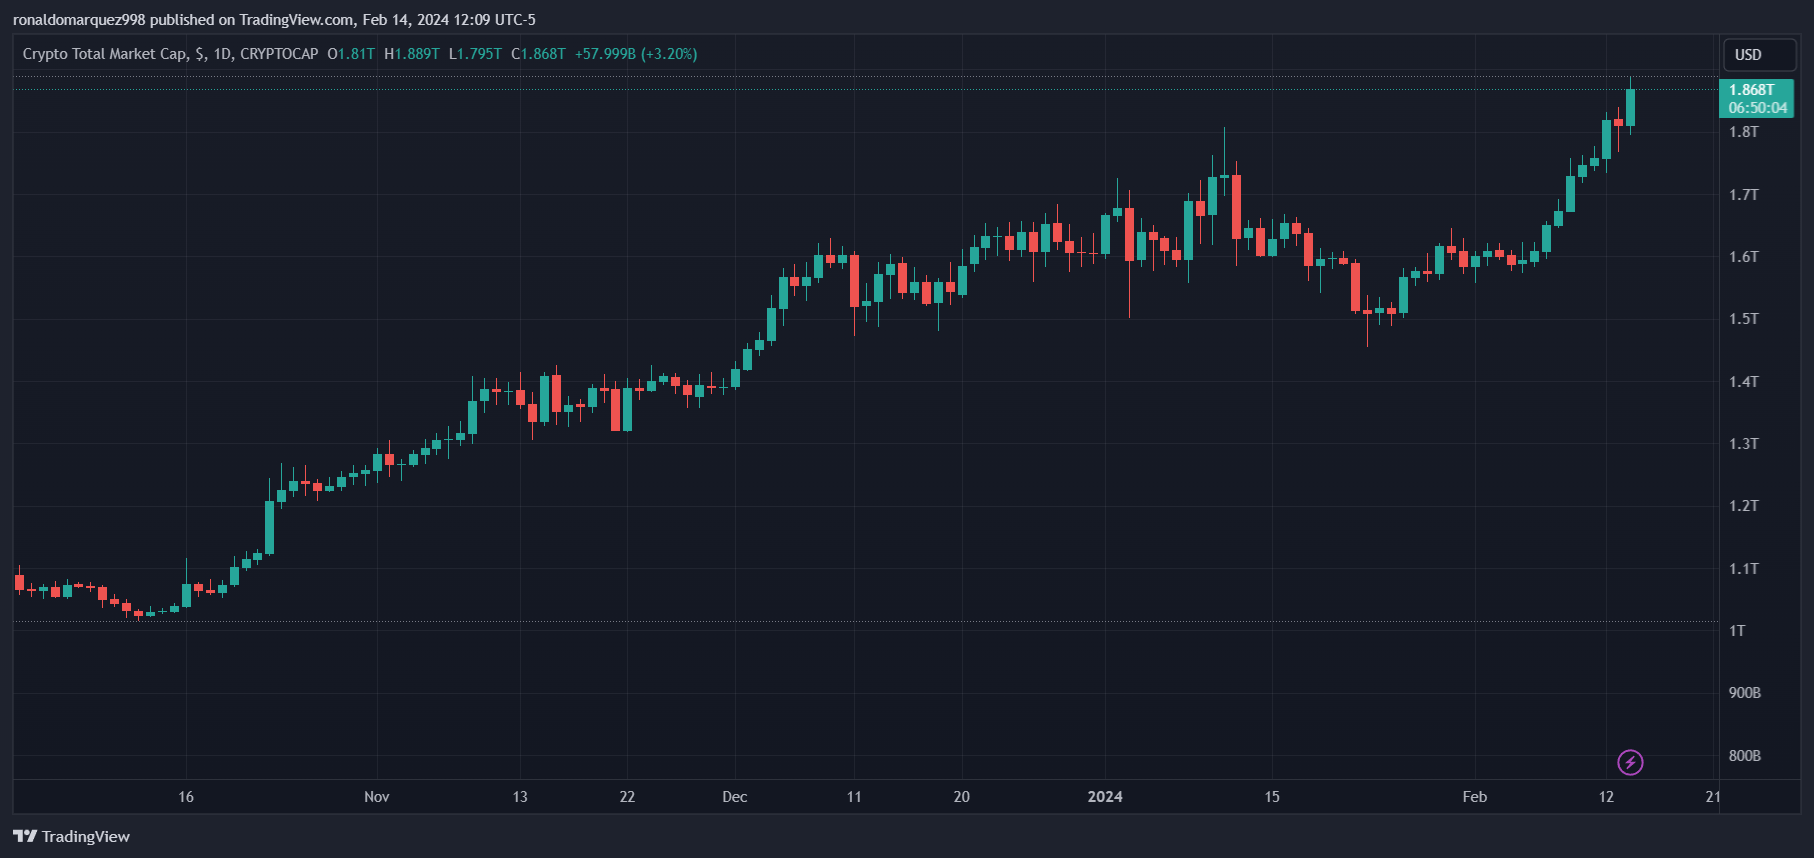Click the 900B price axis label

1745,693
